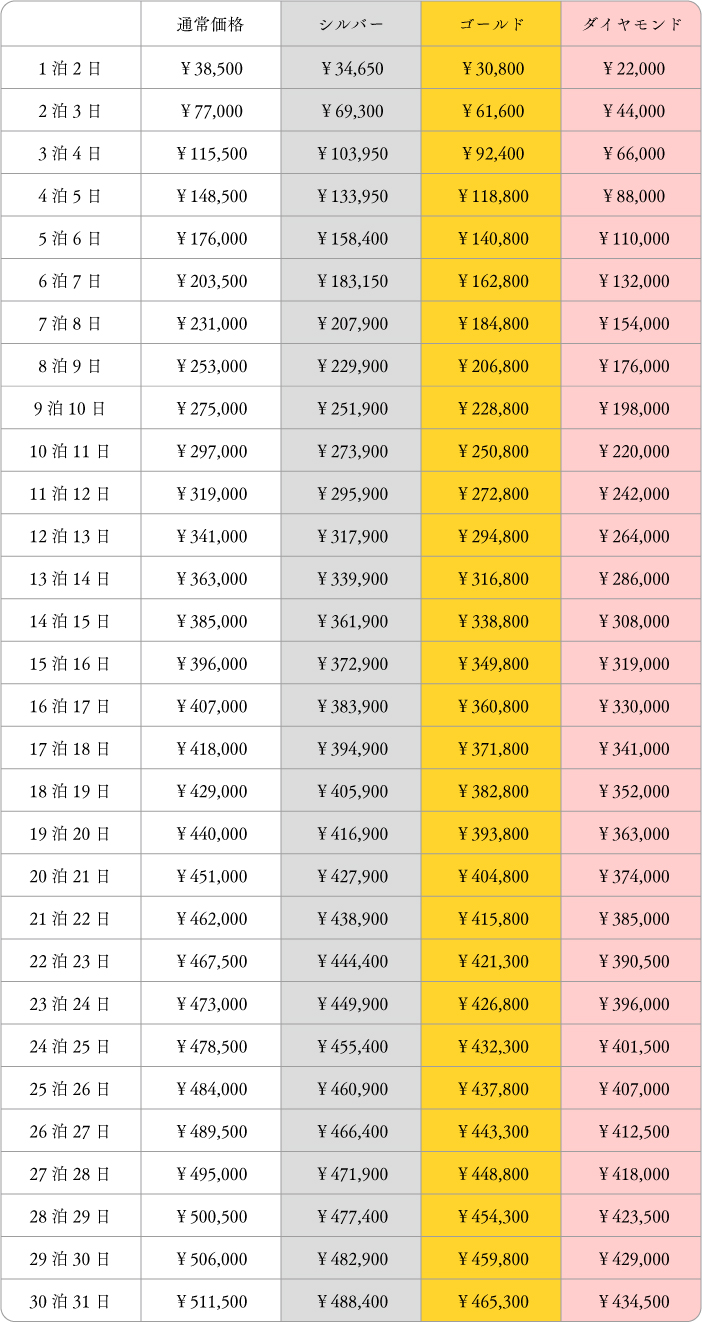Click the シルバー column header

pos(351,24)
